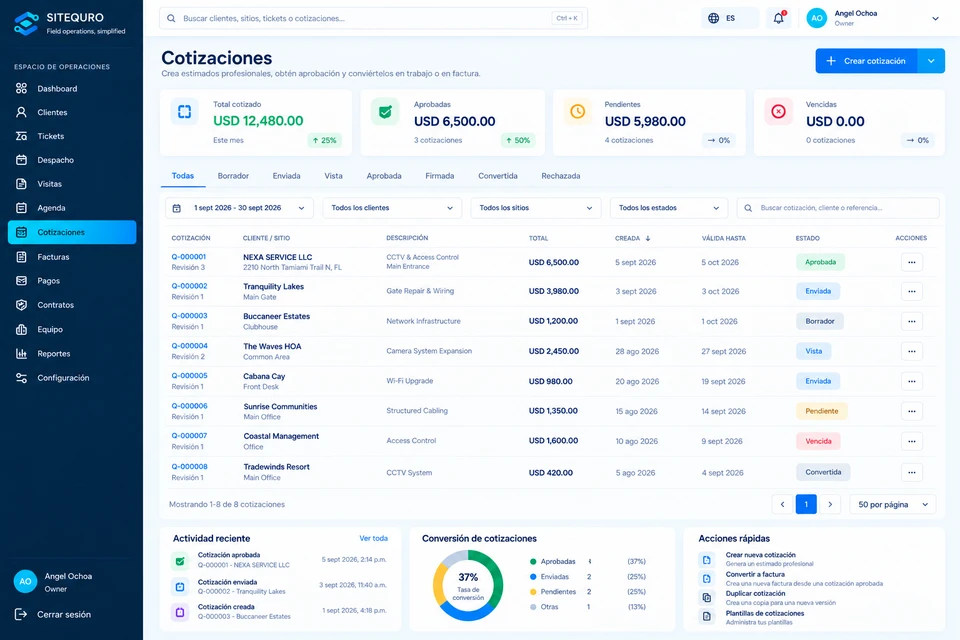Open the ES language selector
960x640 pixels.
coord(730,18)
